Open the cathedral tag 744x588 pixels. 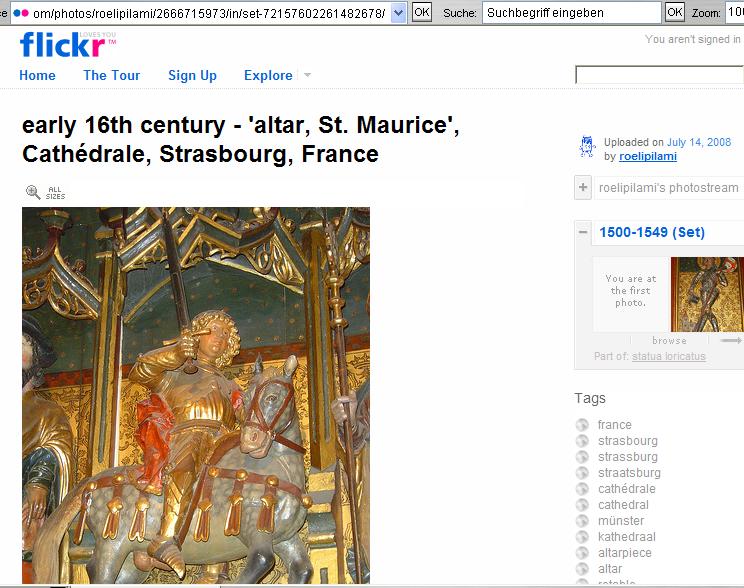point(623,505)
